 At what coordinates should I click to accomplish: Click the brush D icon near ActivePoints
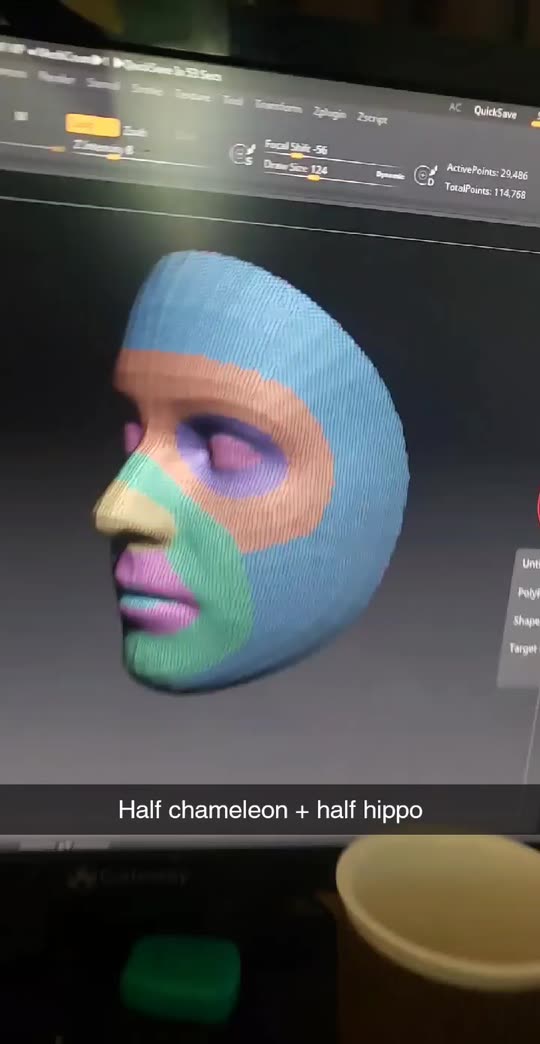point(425,176)
